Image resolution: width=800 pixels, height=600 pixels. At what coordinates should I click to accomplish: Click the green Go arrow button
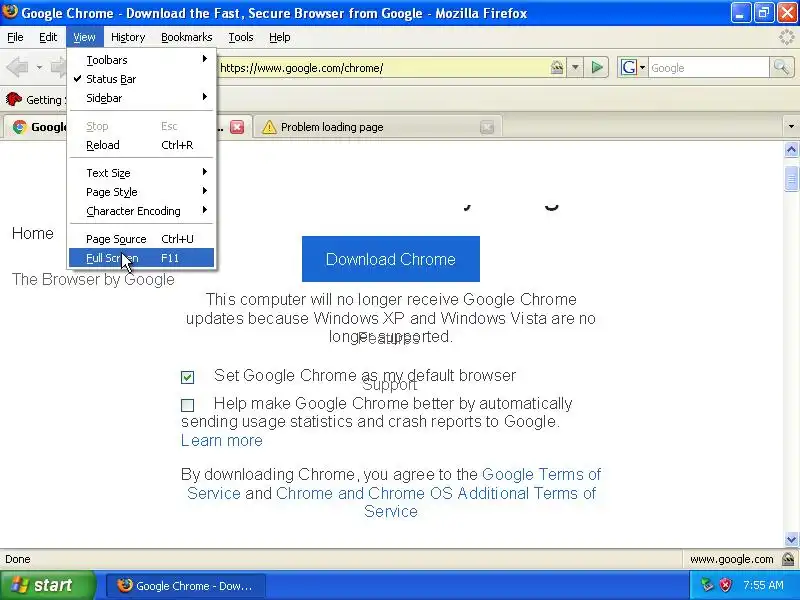(x=596, y=67)
